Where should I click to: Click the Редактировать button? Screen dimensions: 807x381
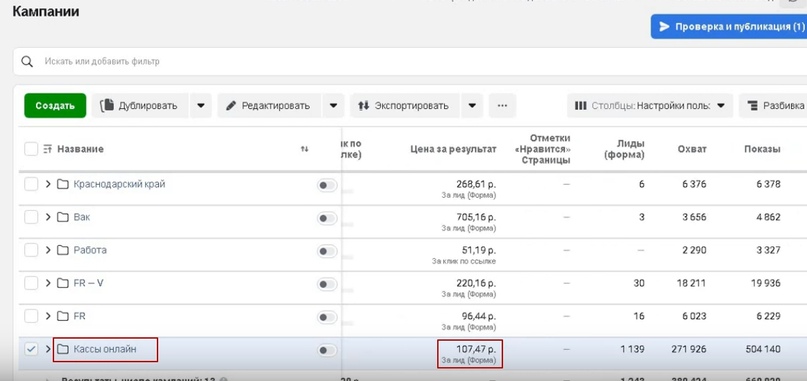coord(270,106)
